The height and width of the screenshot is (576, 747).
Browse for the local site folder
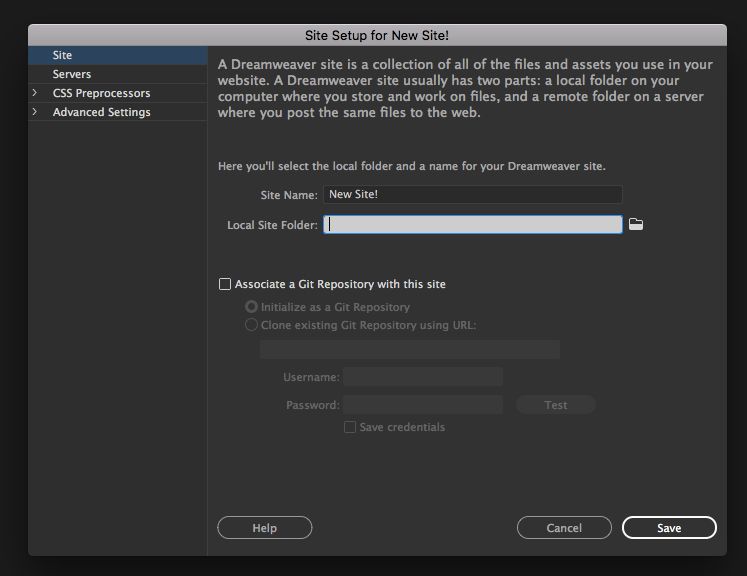[636, 224]
